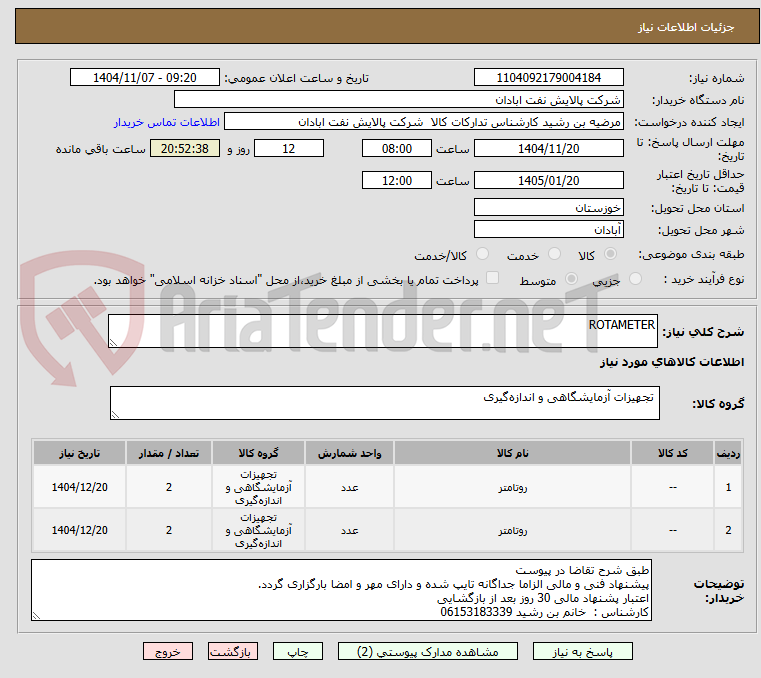Click the واحد شمارش column header
The image size is (761, 678).
tap(349, 453)
